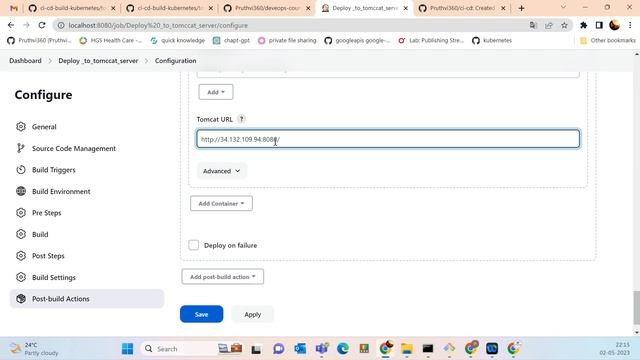Share this page using the share icon
Image resolution: width=640 pixels, height=360 pixels.
(x=549, y=25)
